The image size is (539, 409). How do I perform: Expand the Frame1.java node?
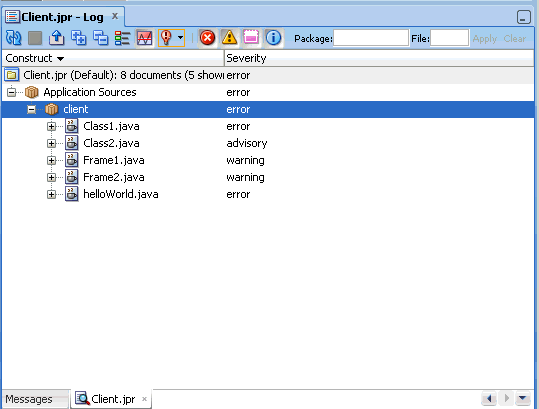(x=51, y=161)
